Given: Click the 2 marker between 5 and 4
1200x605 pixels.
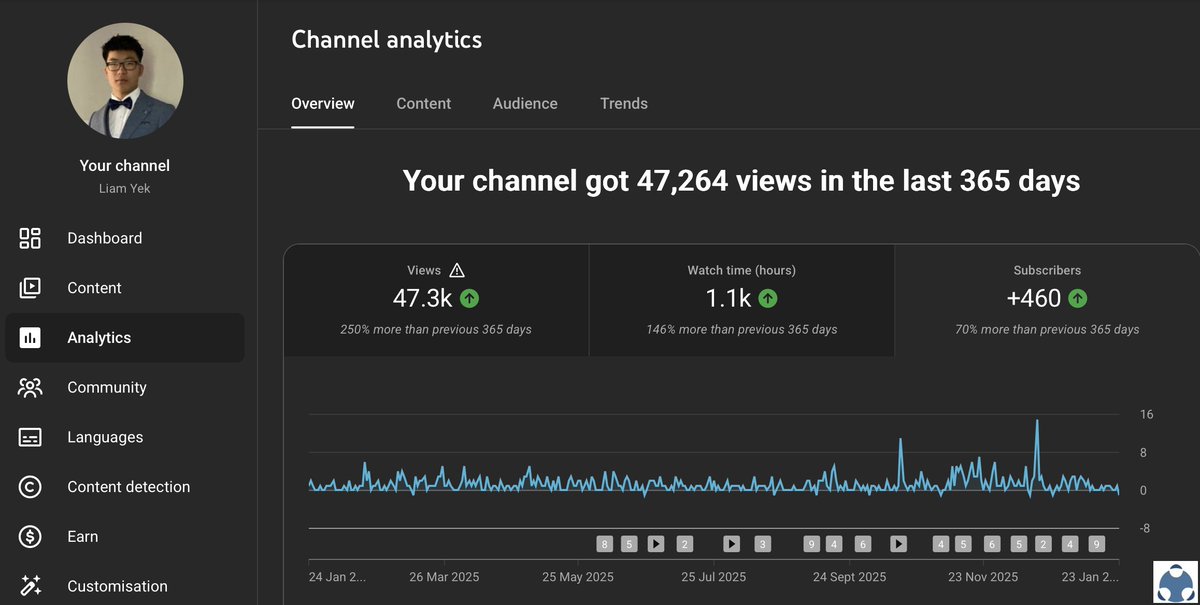Looking at the screenshot, I should (x=1043, y=544).
